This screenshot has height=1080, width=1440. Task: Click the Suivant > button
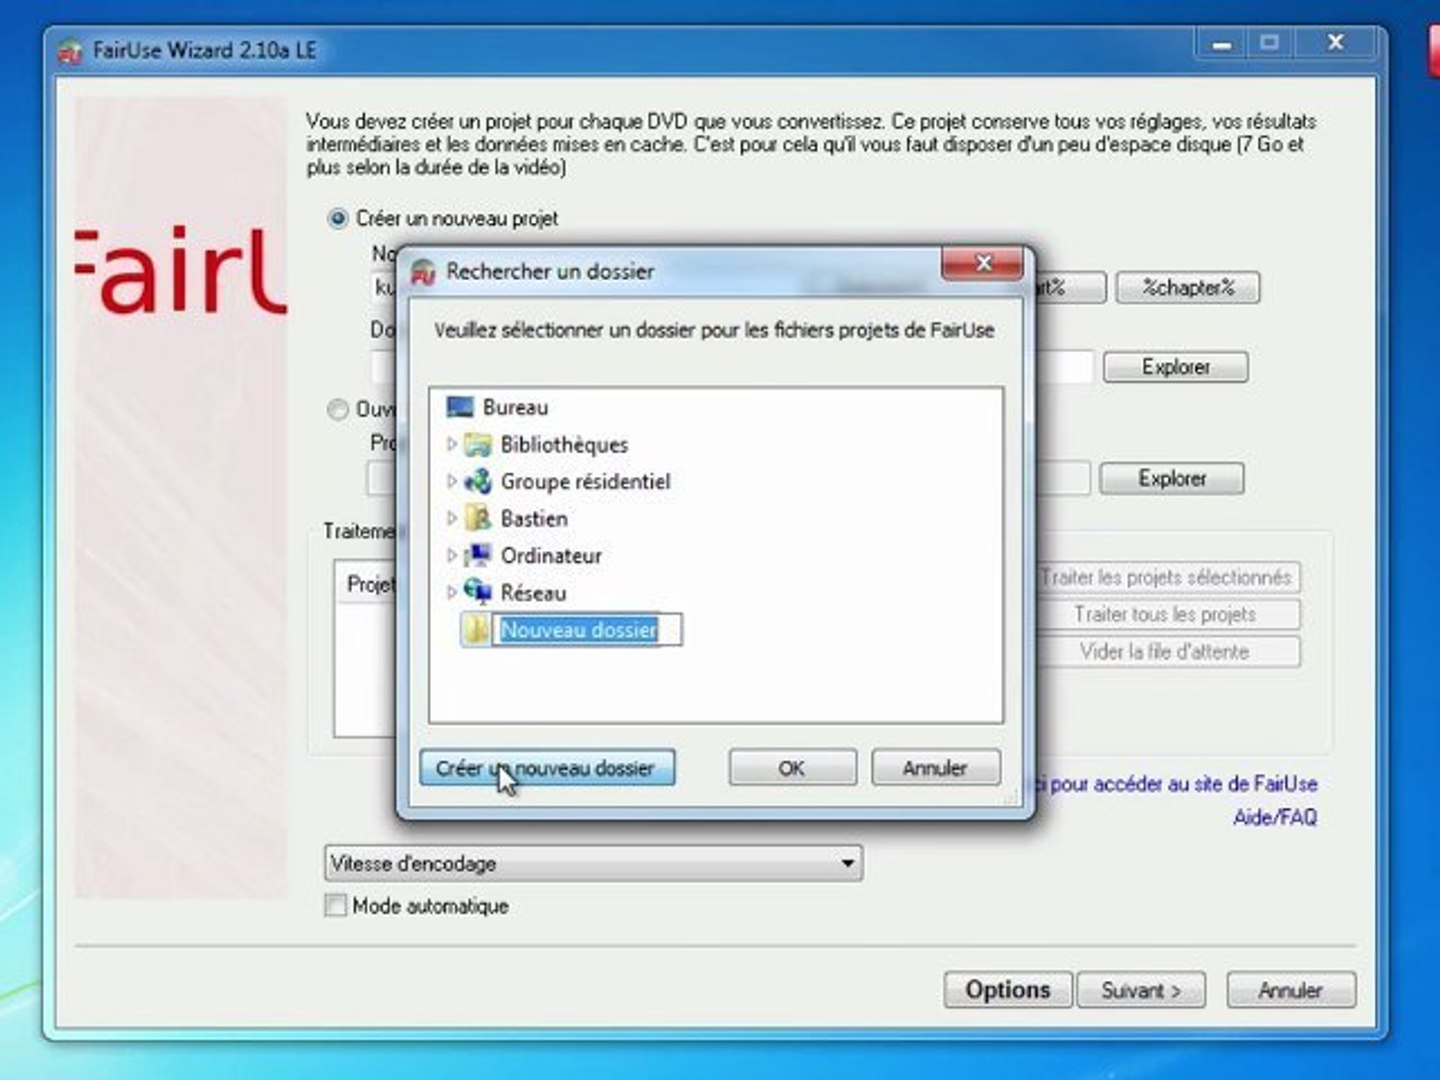[x=1140, y=990]
